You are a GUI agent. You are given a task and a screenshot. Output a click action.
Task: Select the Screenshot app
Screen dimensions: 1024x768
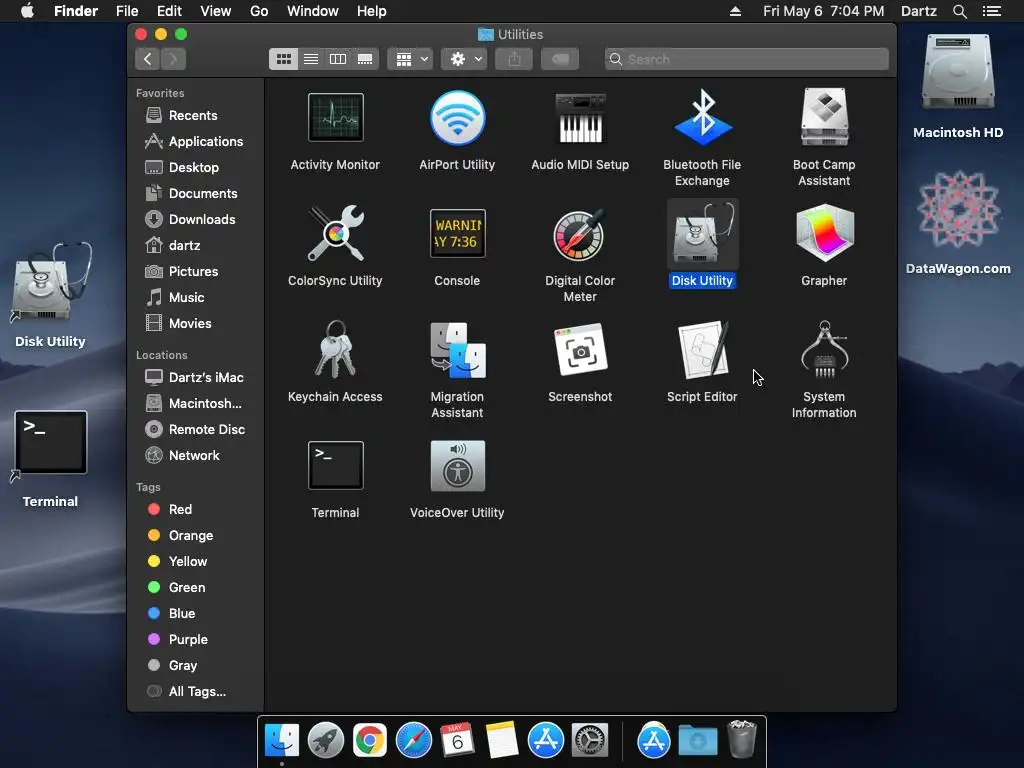580,350
